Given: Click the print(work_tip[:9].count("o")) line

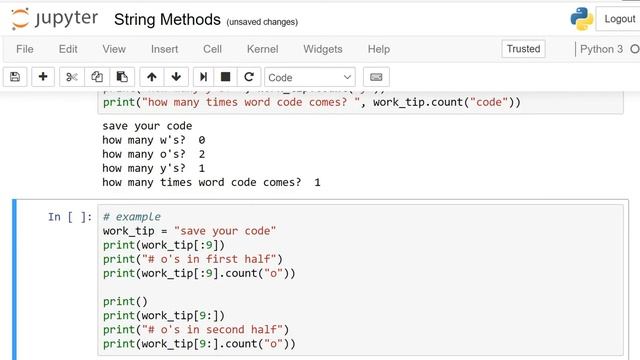Looking at the screenshot, I should click(x=199, y=273).
